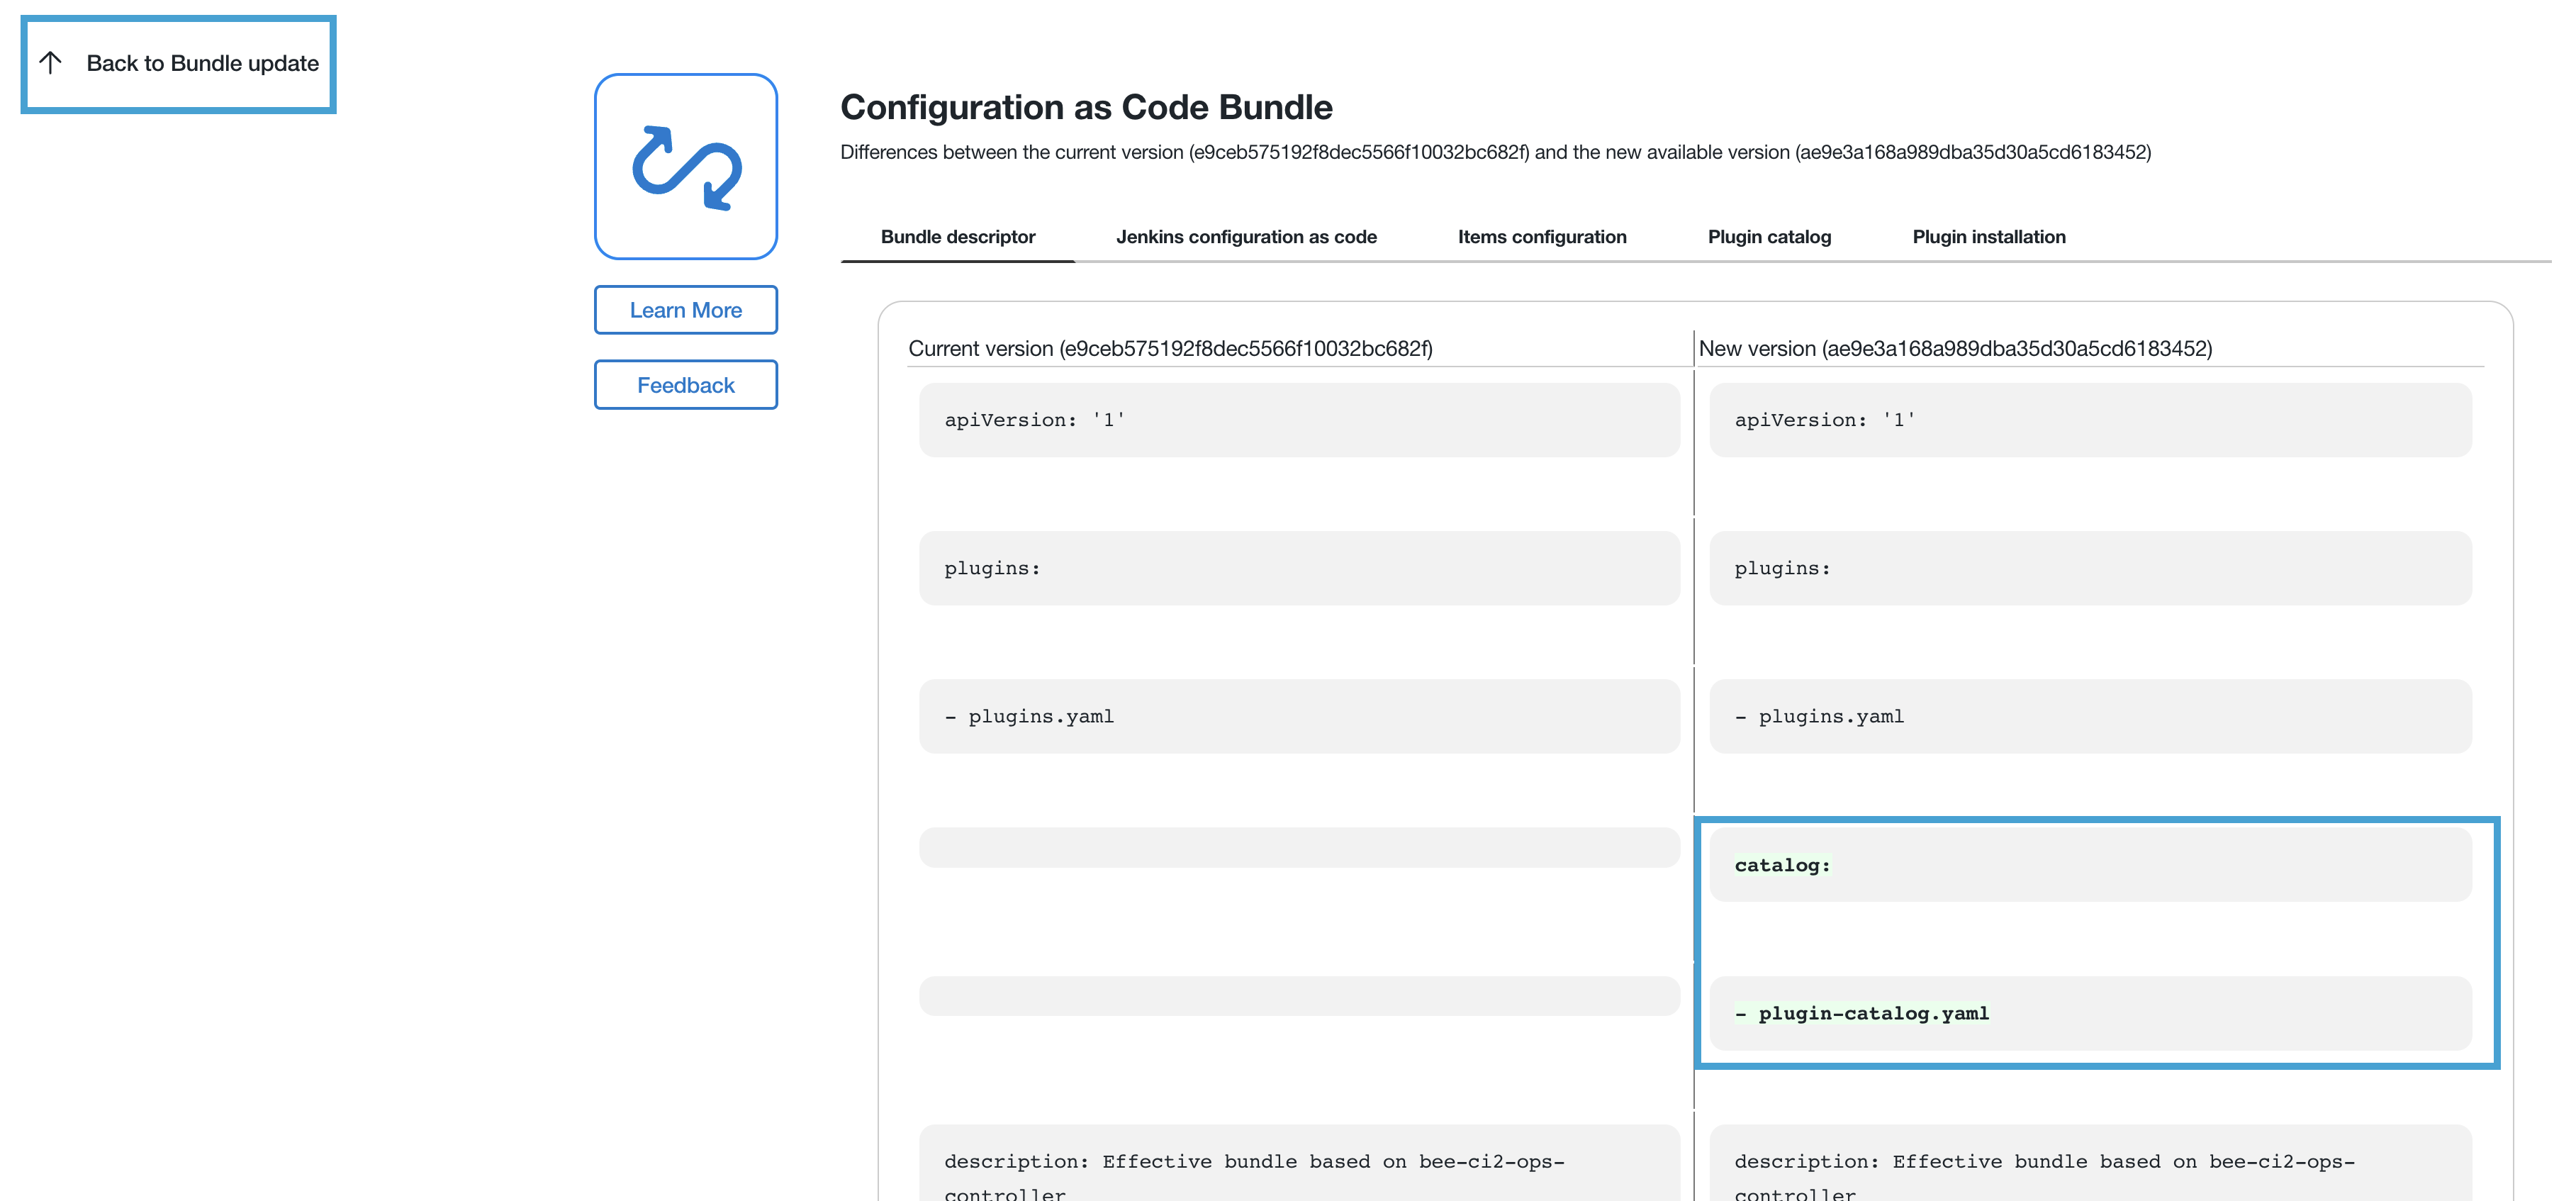Open the Items configuration tab
The image size is (2576, 1201).
coord(1541,237)
